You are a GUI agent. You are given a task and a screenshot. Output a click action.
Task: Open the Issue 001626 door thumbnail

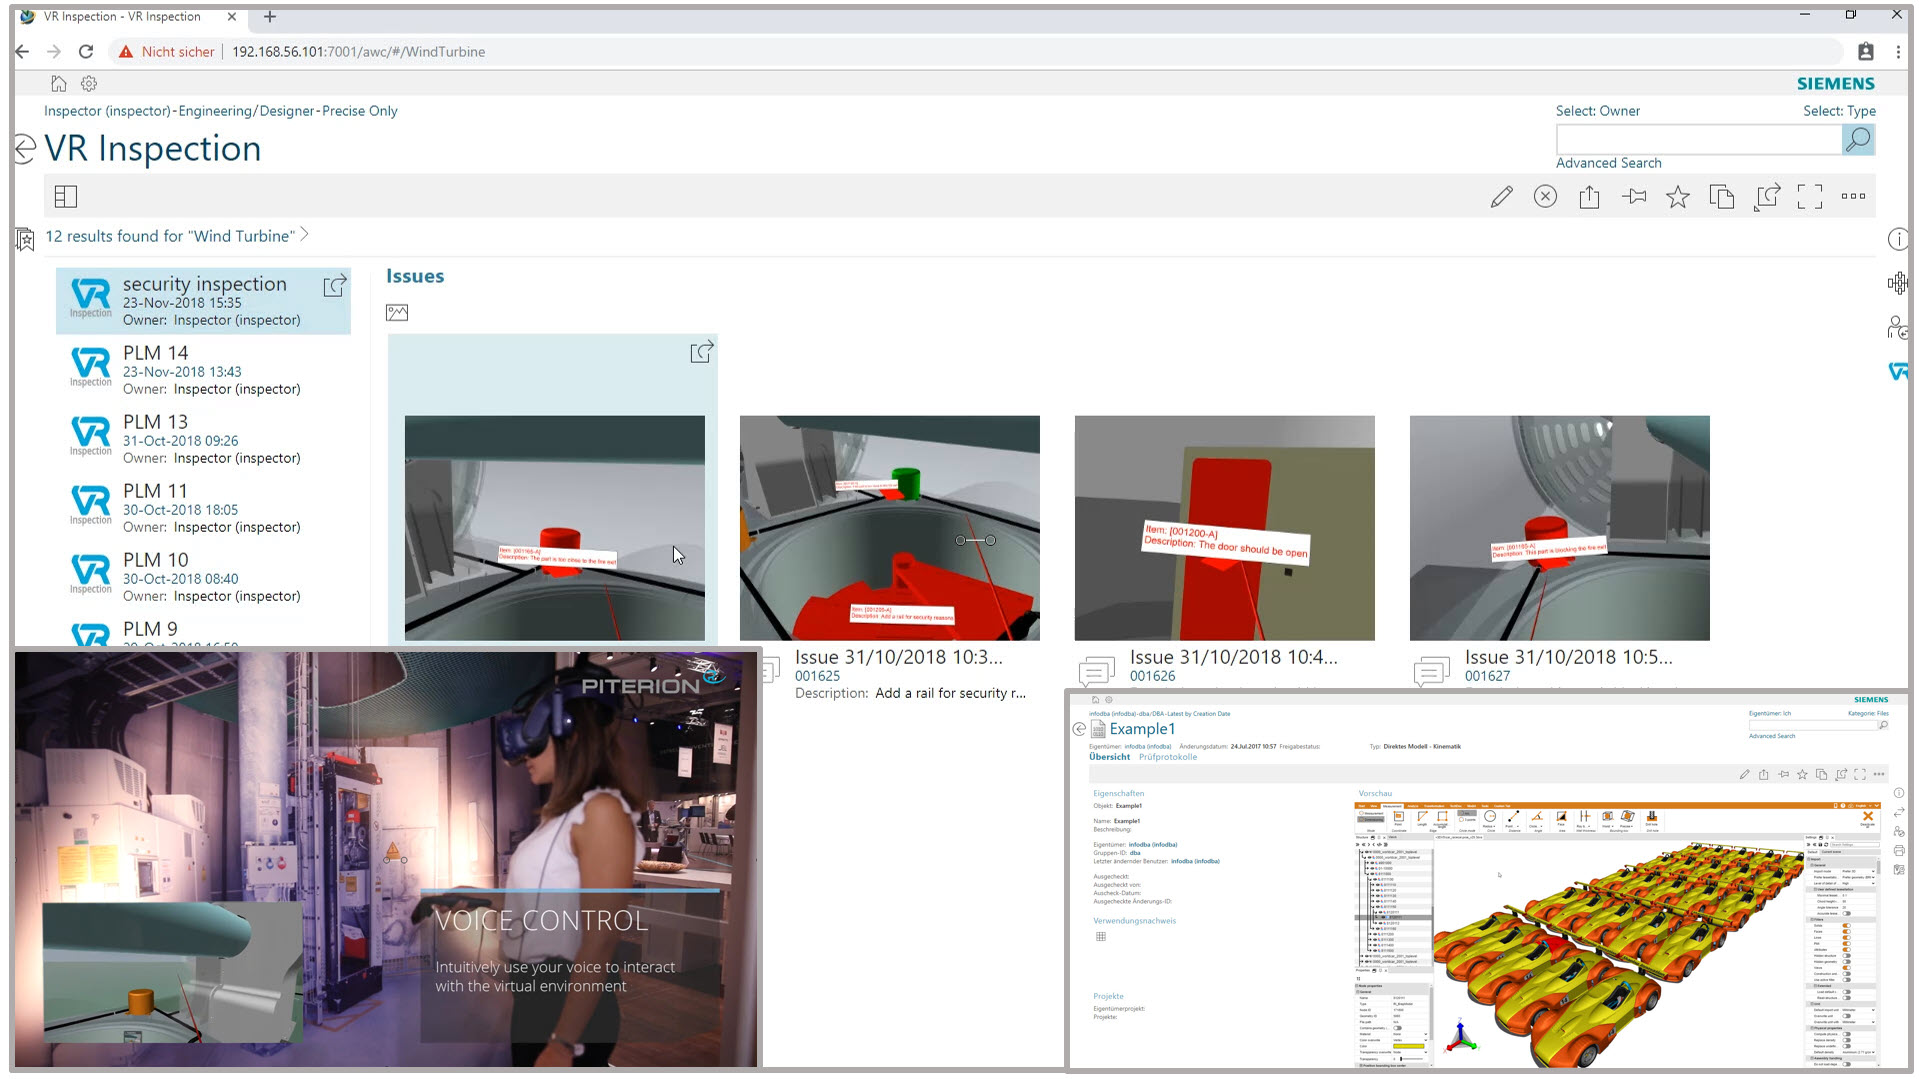(1224, 528)
